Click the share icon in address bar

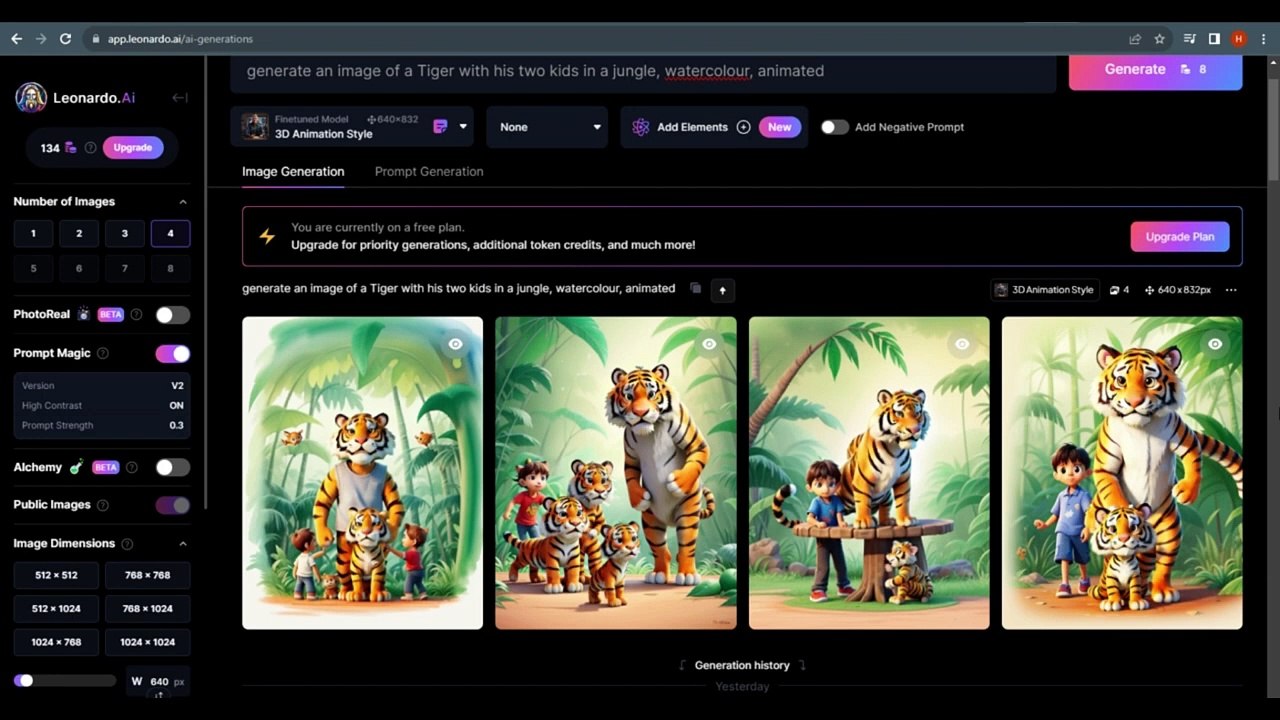click(1135, 39)
